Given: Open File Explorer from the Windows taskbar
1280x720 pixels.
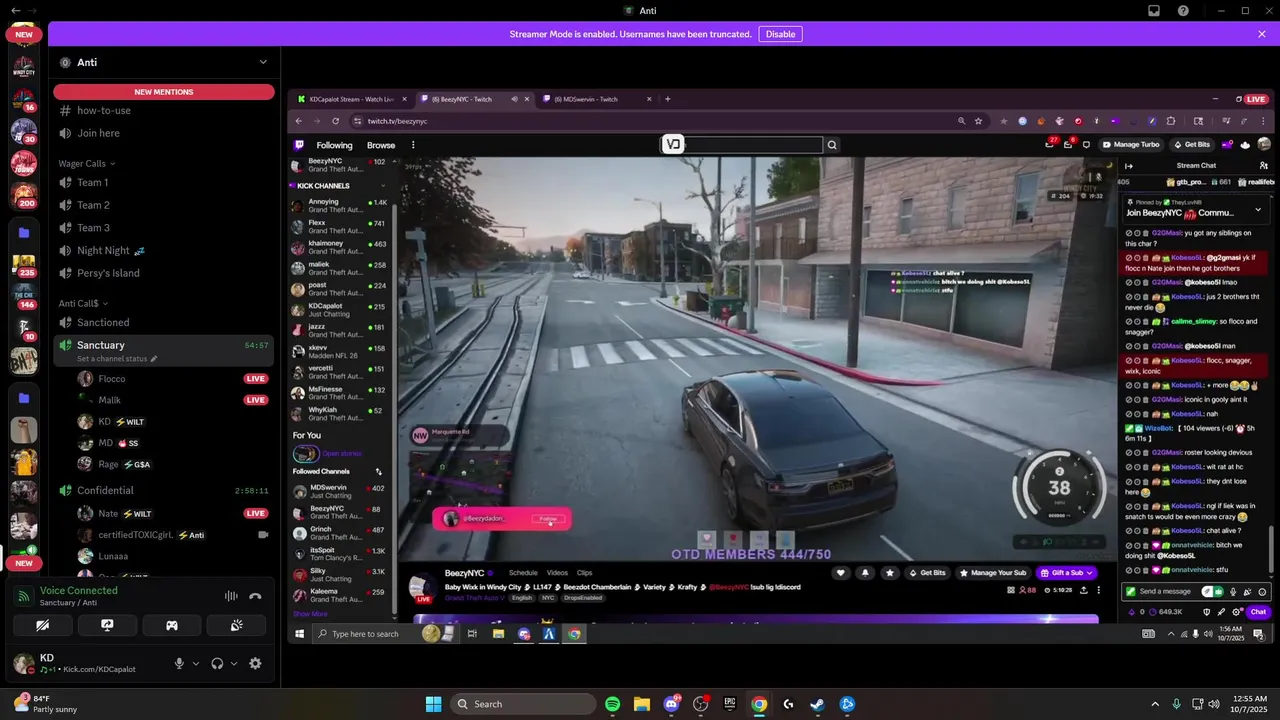Looking at the screenshot, I should pyautogui.click(x=642, y=704).
